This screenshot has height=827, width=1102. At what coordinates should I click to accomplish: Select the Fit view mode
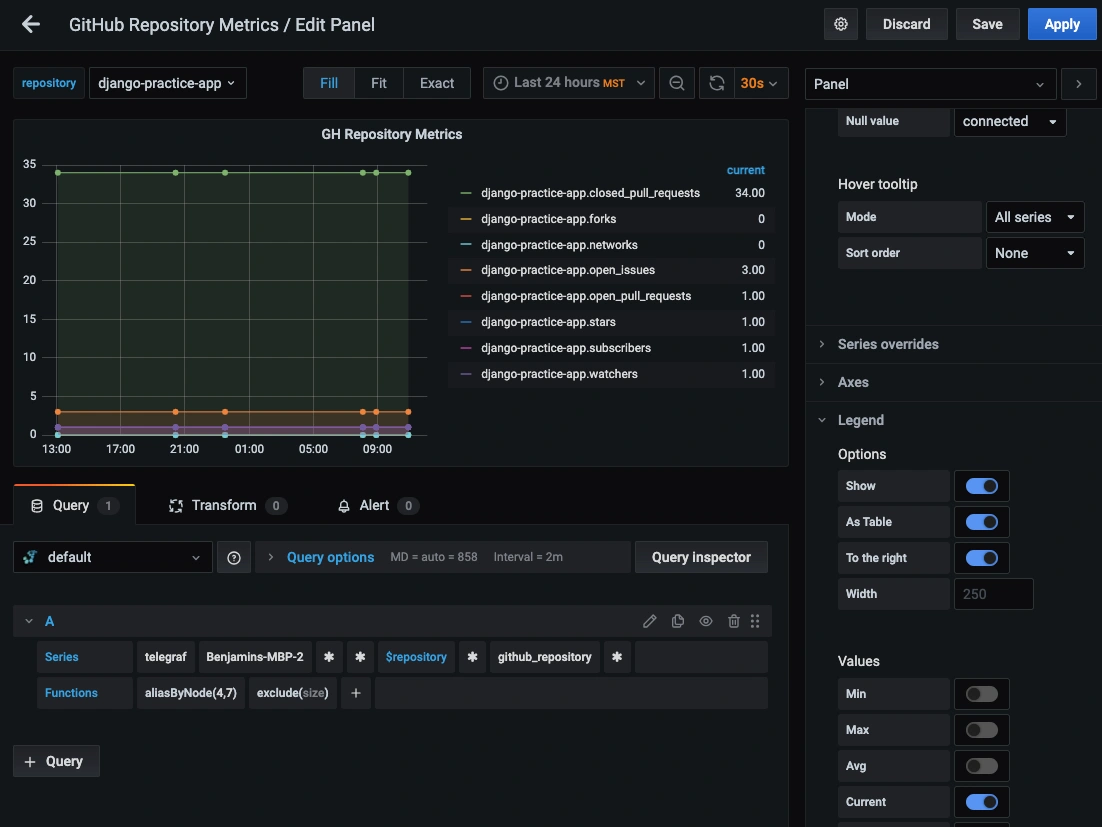(379, 83)
